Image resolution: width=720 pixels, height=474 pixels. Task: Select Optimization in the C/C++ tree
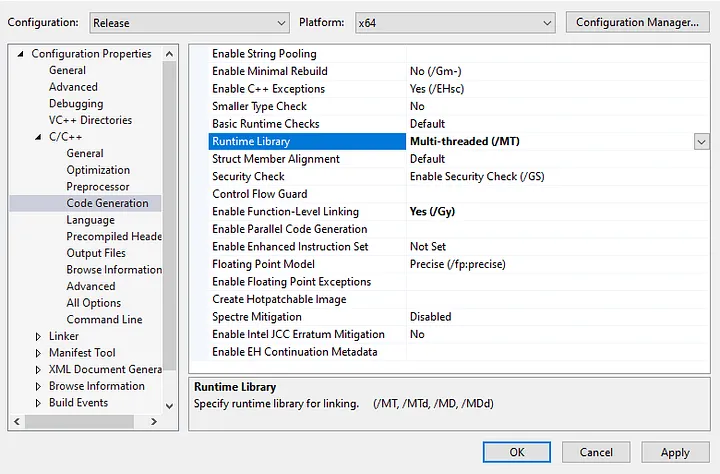coord(98,170)
